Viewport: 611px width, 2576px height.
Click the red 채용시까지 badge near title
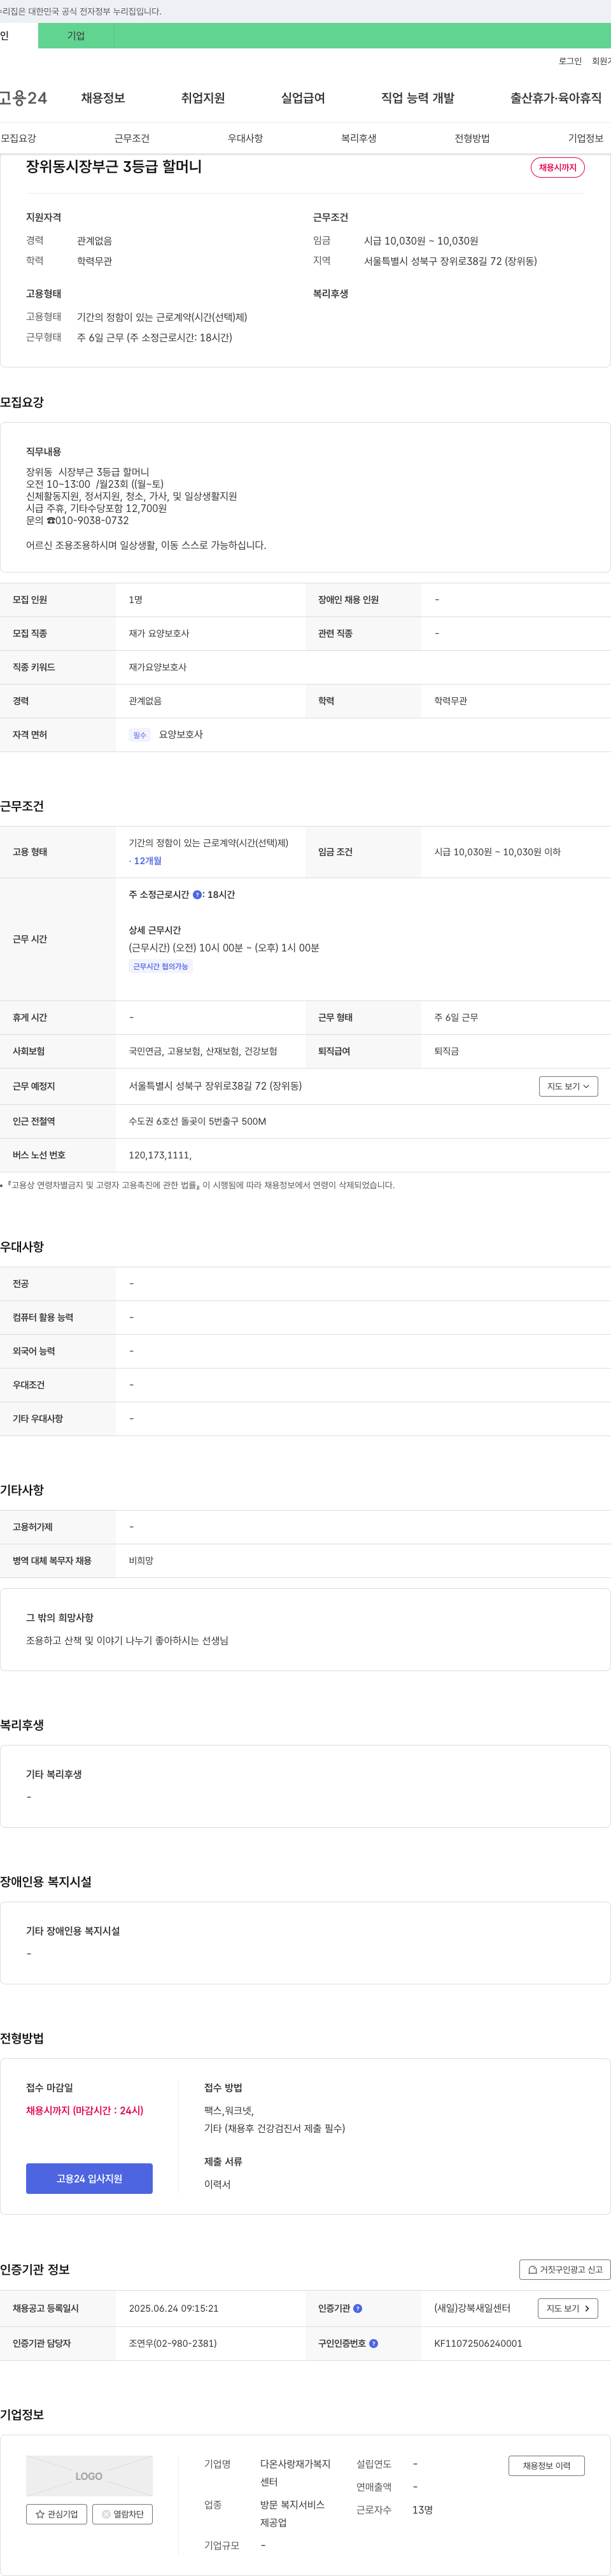pos(558,167)
